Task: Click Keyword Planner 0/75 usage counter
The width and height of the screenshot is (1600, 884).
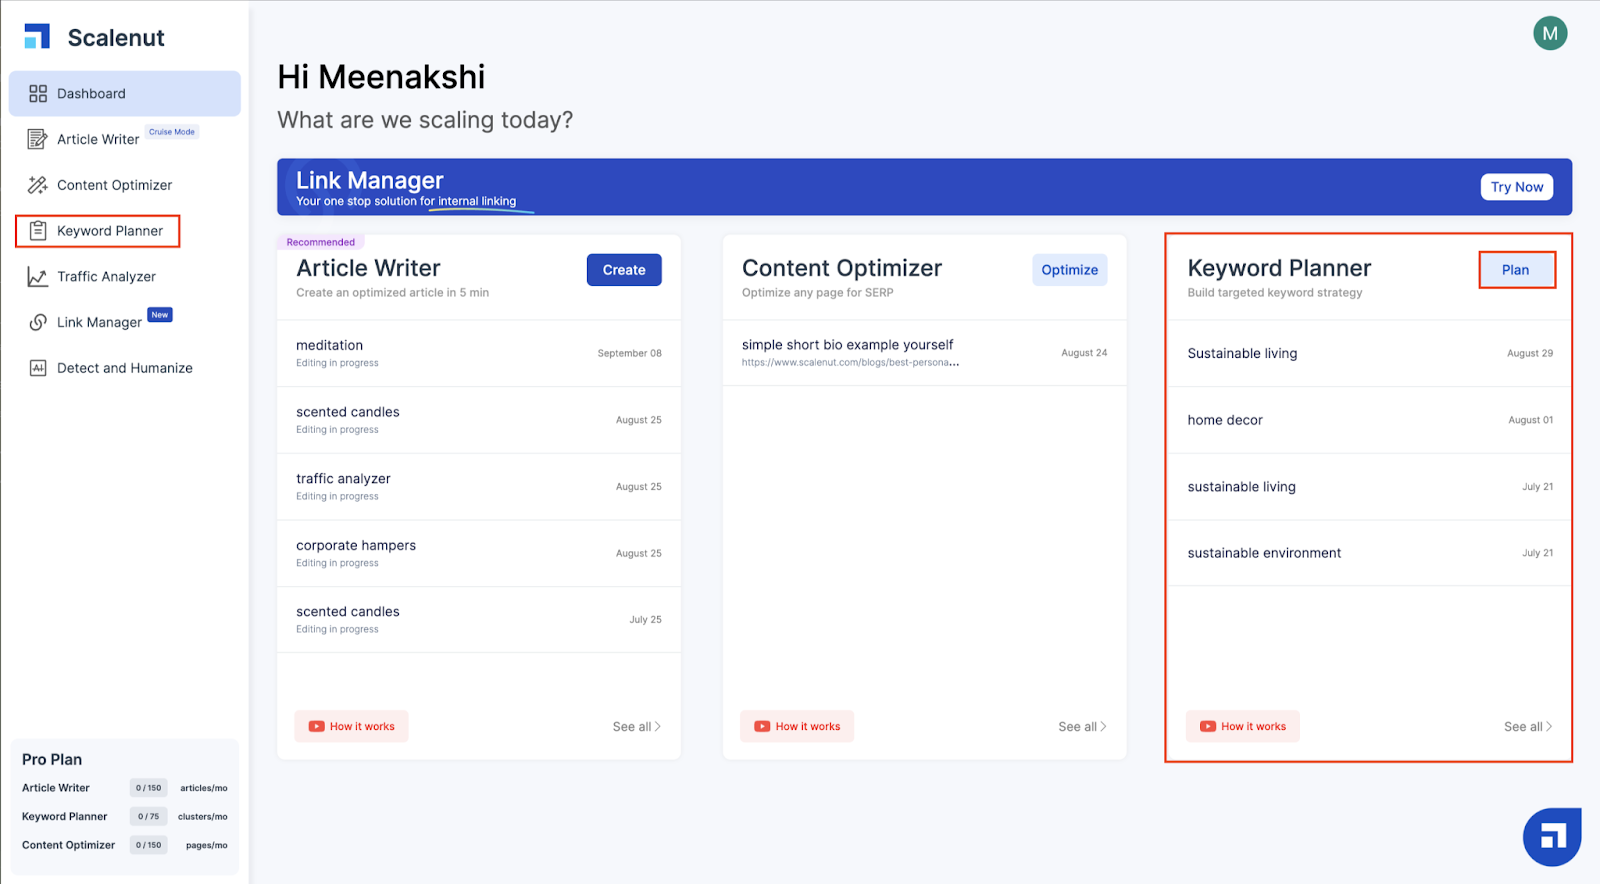Action: click(x=148, y=817)
